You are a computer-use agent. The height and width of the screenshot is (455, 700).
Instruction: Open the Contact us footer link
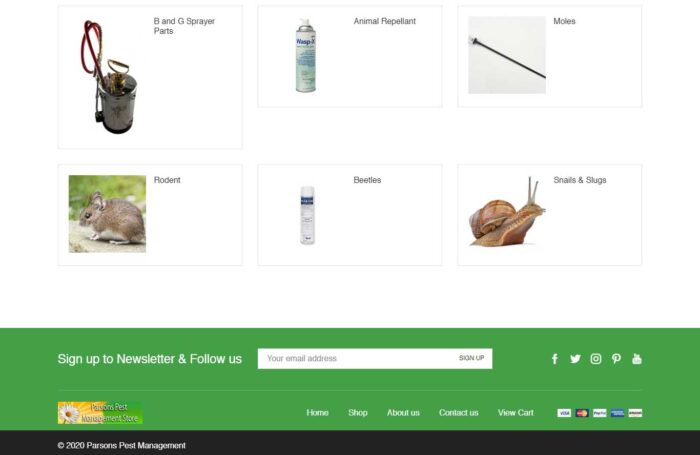coord(458,413)
